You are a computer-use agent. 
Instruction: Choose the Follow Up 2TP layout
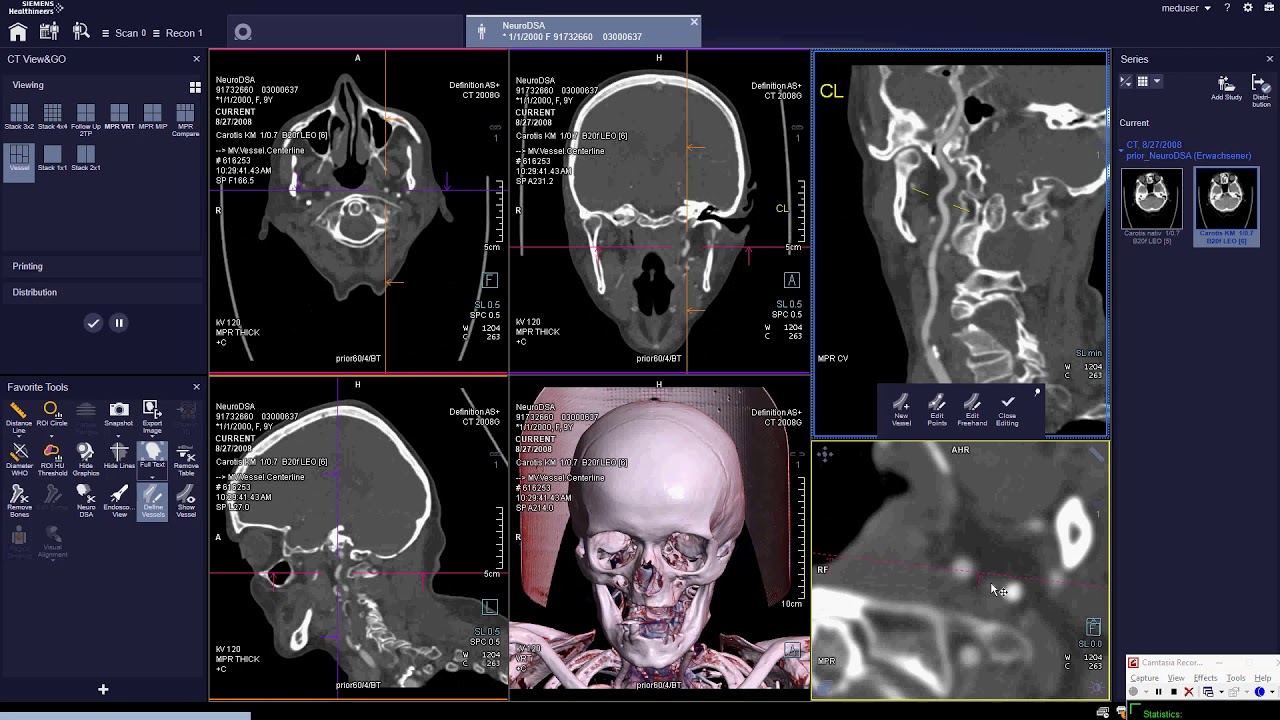[86, 120]
